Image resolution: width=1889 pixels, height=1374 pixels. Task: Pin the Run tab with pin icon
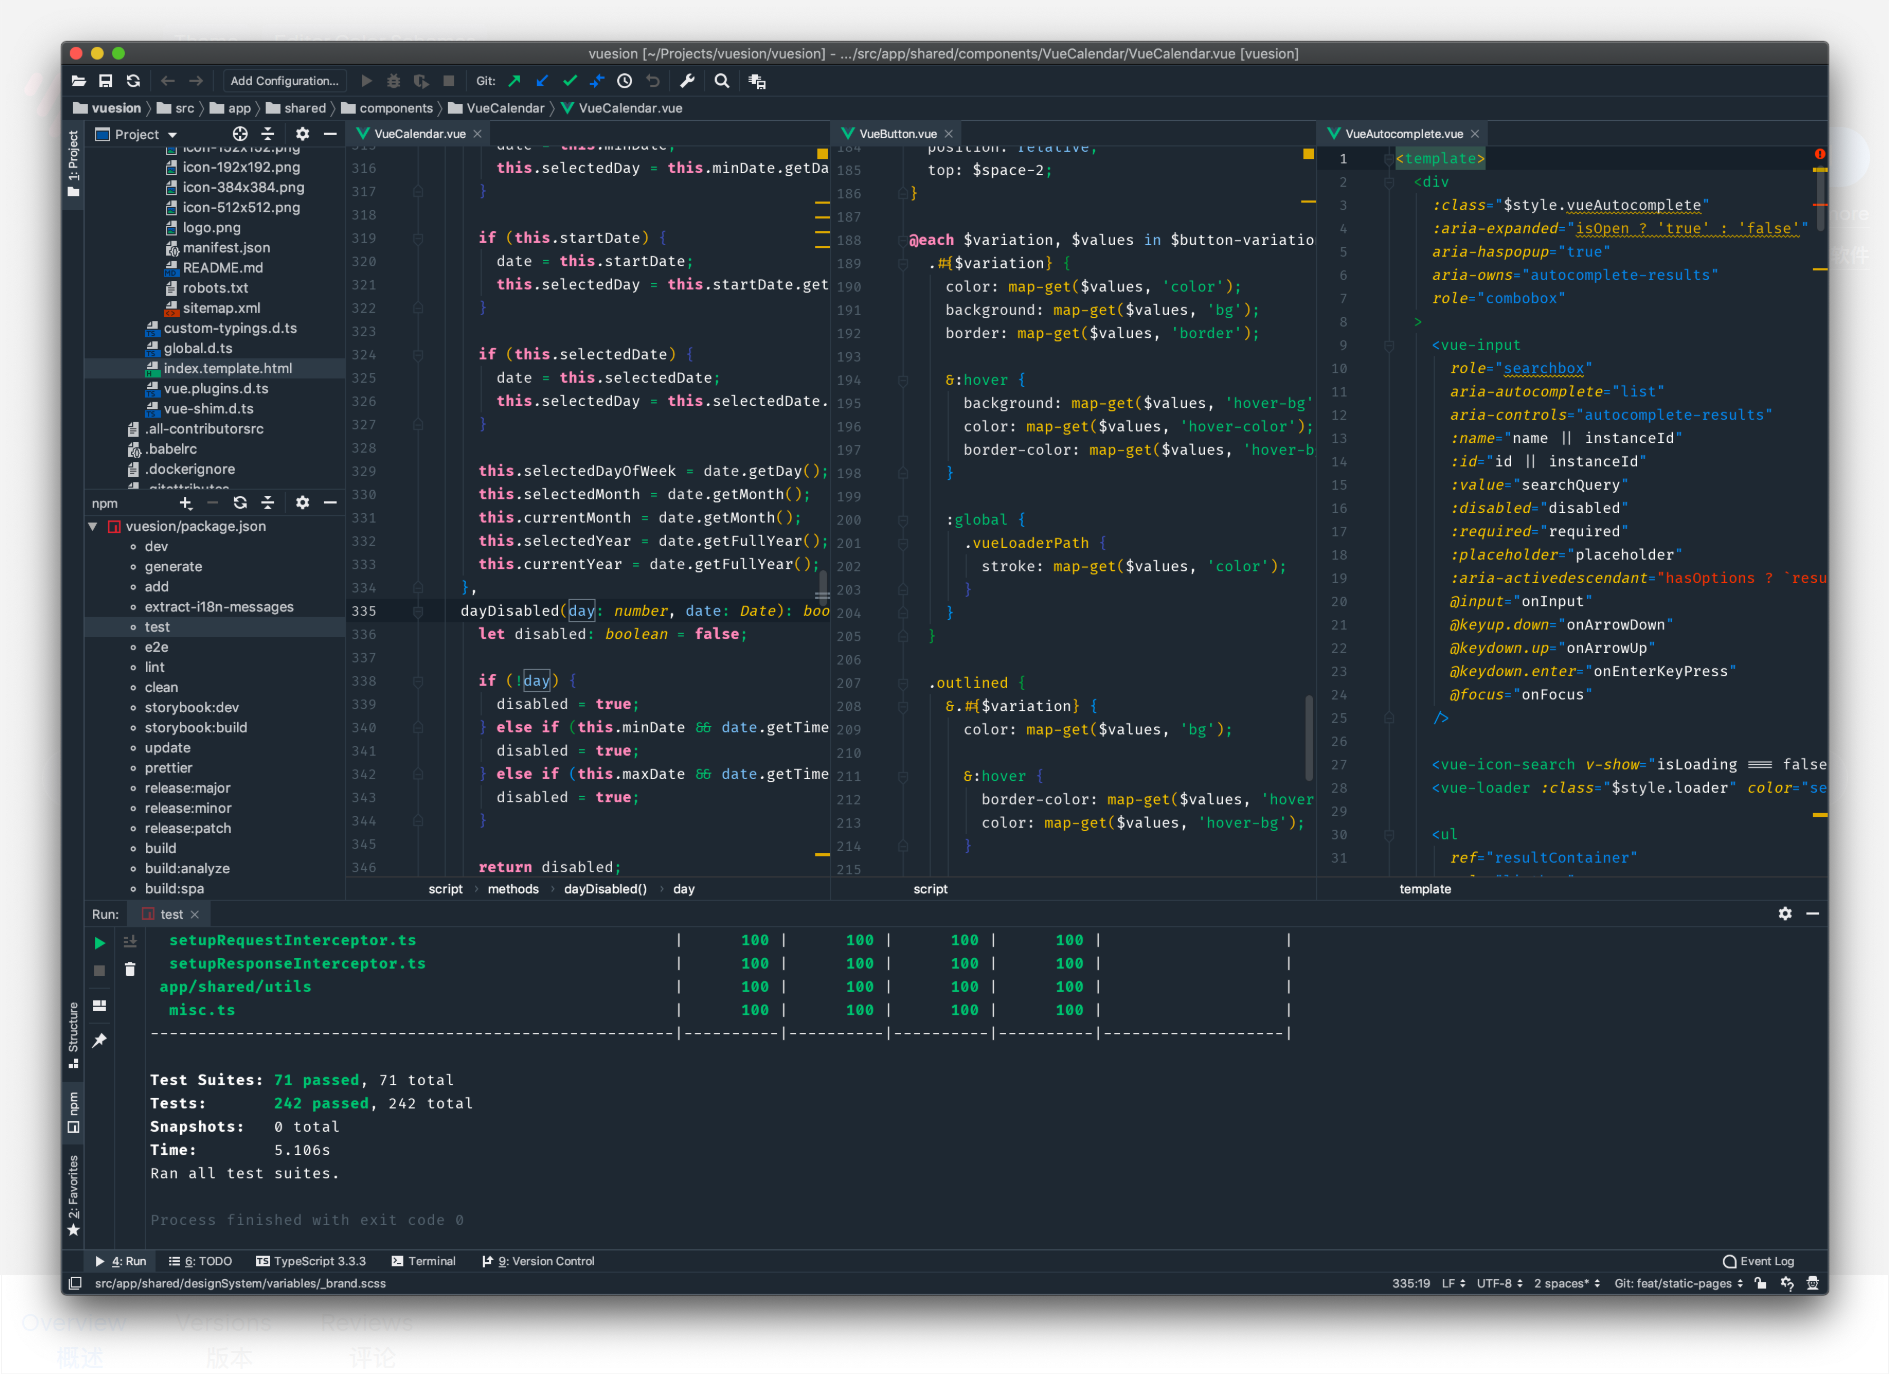(x=100, y=1041)
